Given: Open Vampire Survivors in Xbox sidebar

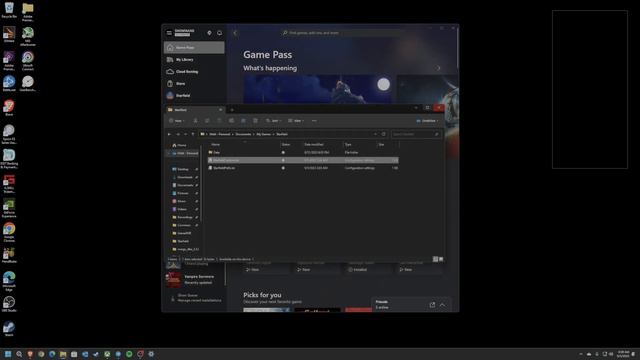Looking at the screenshot, I should 194,279.
